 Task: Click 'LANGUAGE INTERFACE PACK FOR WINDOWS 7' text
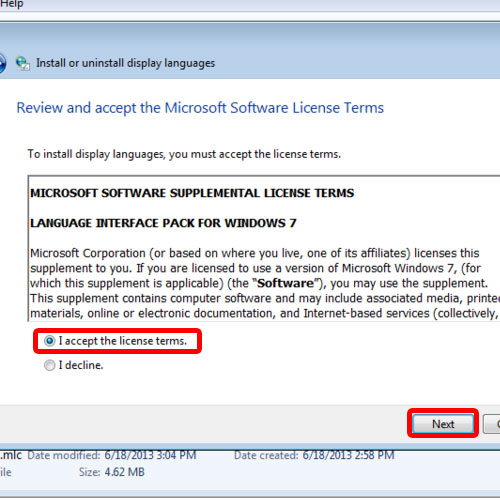pyautogui.click(x=163, y=223)
